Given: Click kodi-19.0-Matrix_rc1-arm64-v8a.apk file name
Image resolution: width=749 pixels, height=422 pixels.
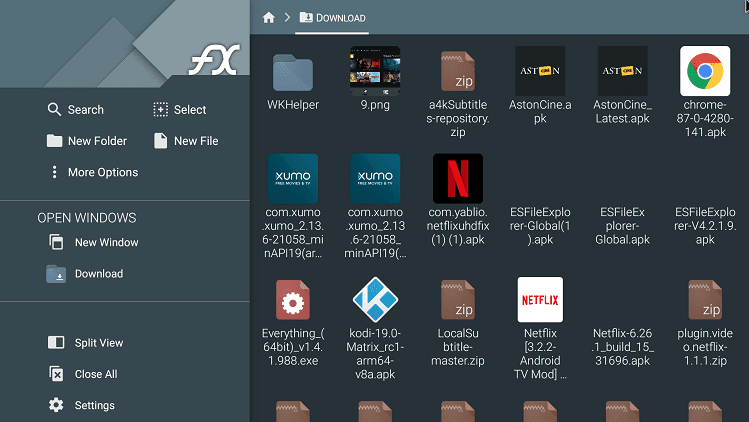Looking at the screenshot, I should (375, 354).
